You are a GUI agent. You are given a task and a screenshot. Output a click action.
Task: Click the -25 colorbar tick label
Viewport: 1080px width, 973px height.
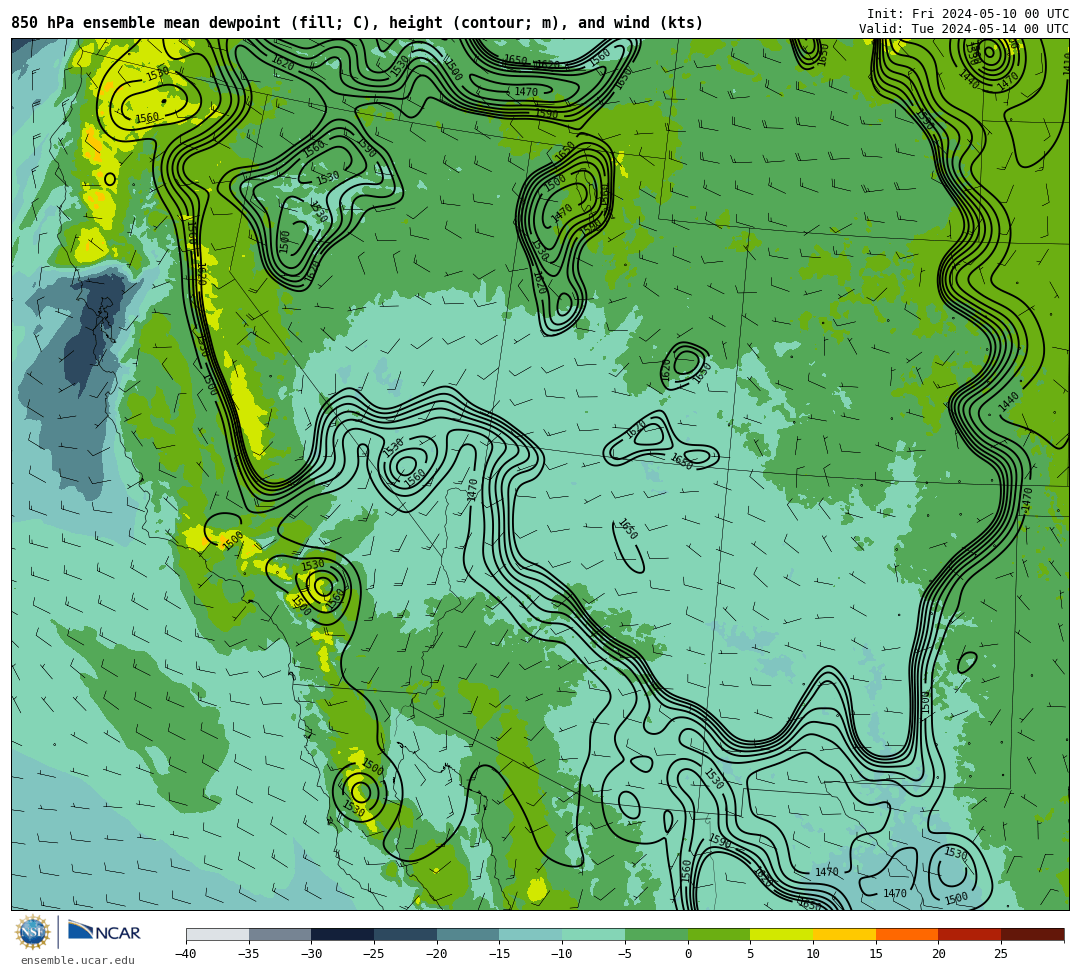click(x=373, y=954)
